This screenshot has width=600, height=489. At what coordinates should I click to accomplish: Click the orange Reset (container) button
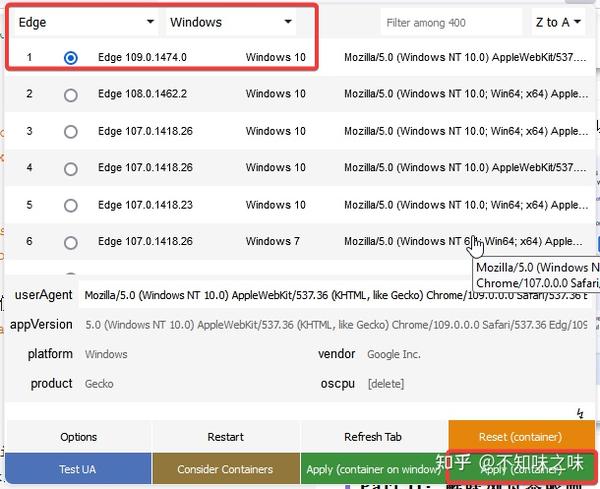pos(522,436)
